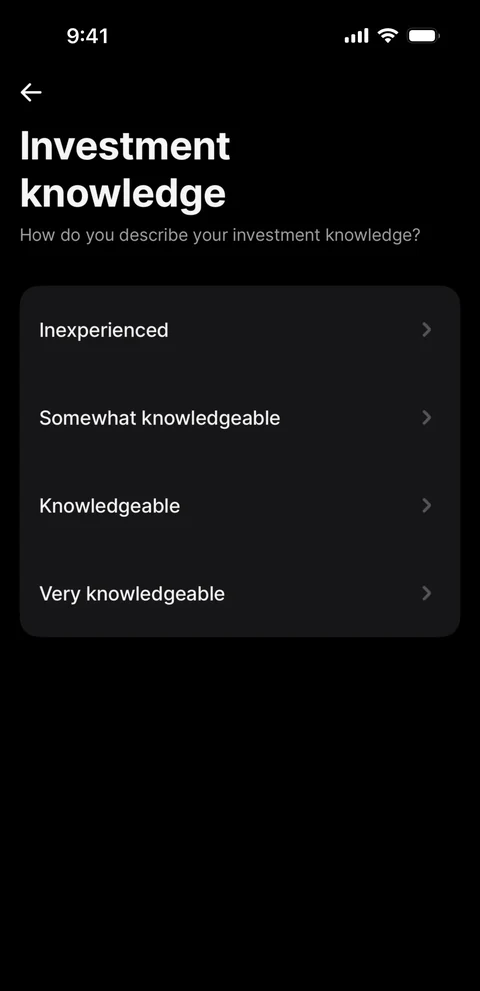The image size is (480, 991).
Task: Select the Inexperienced option label
Action: [x=104, y=330]
